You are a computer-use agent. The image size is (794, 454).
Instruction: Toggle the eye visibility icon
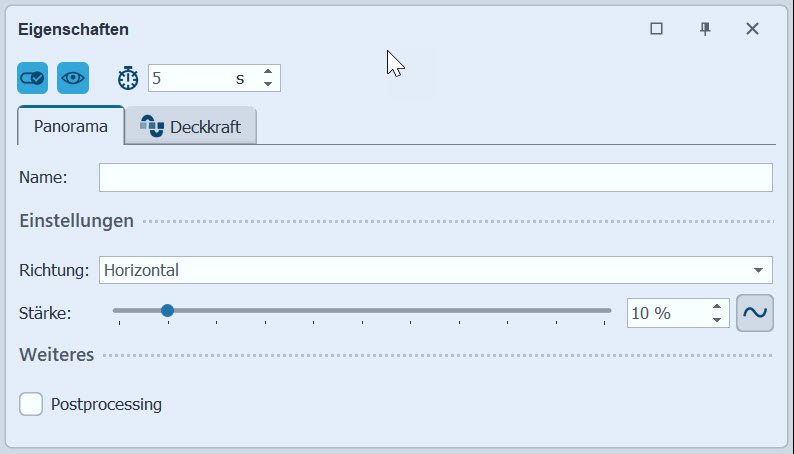73,78
